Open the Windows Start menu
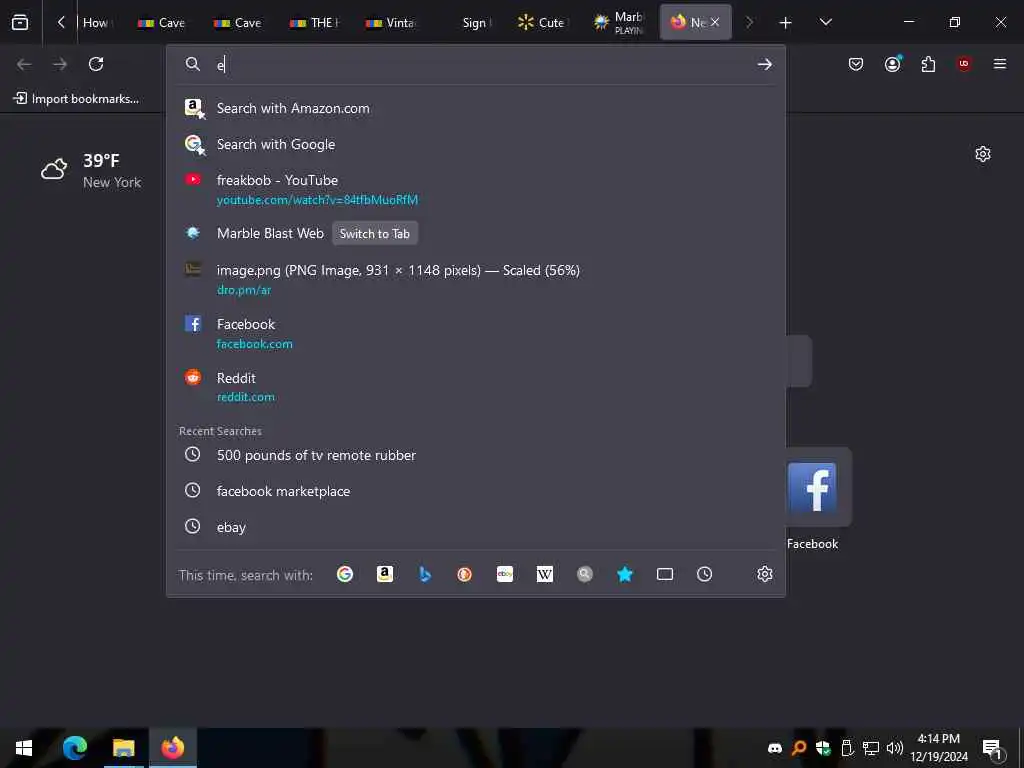This screenshot has width=1024, height=768. pyautogui.click(x=24, y=748)
